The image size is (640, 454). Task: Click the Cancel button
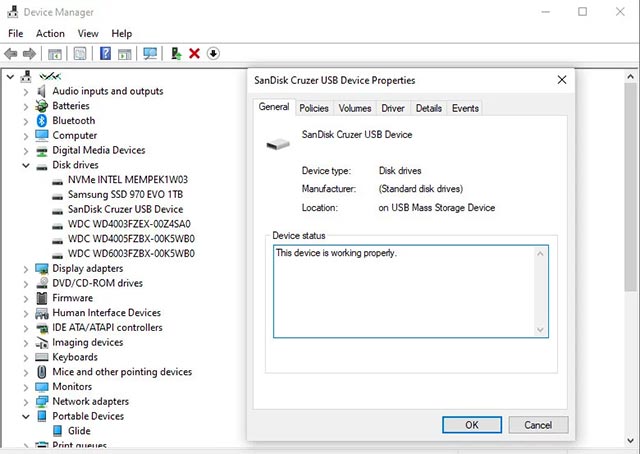[x=538, y=425]
